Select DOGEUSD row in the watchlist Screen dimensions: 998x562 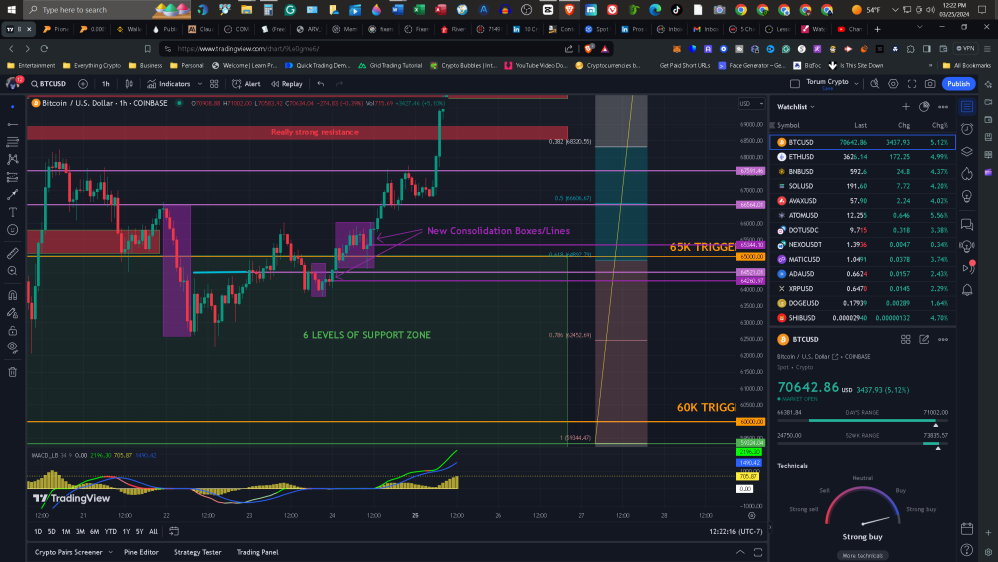pos(862,303)
